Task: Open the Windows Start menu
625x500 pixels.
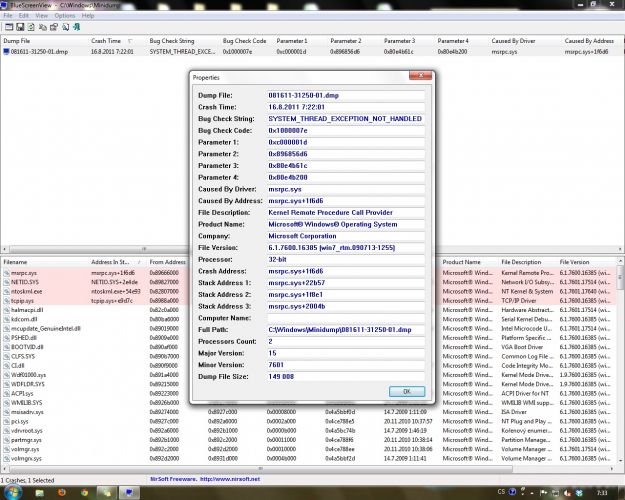Action: coord(12,492)
